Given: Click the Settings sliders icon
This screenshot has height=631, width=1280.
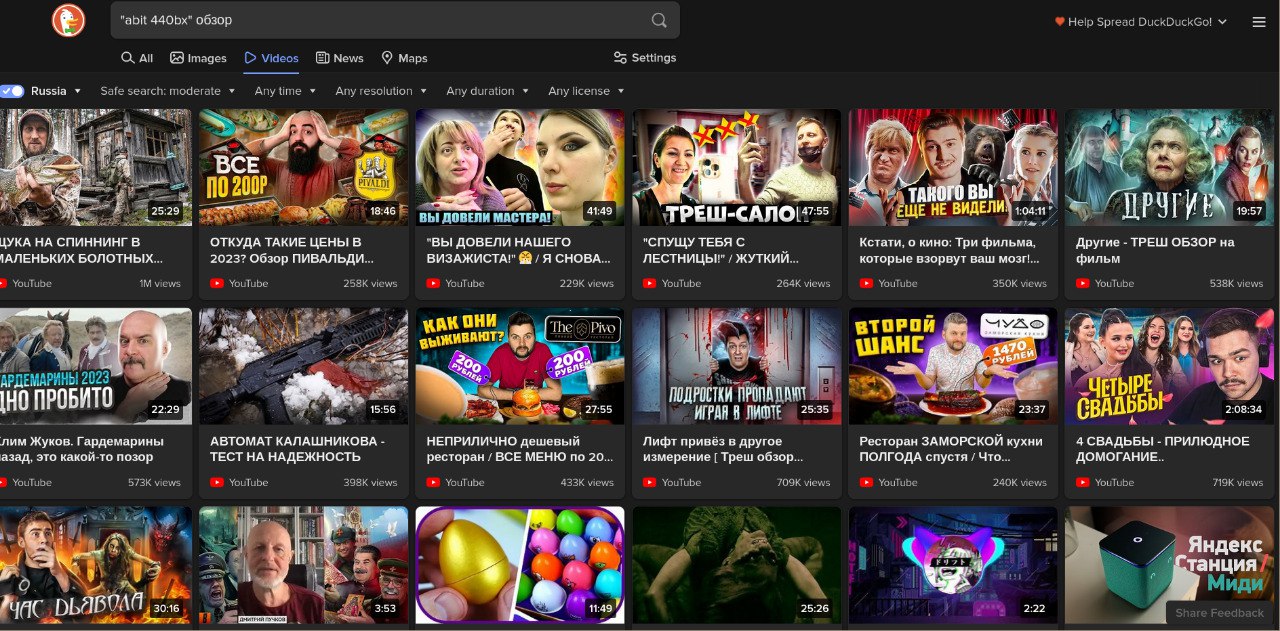Looking at the screenshot, I should pyautogui.click(x=620, y=58).
